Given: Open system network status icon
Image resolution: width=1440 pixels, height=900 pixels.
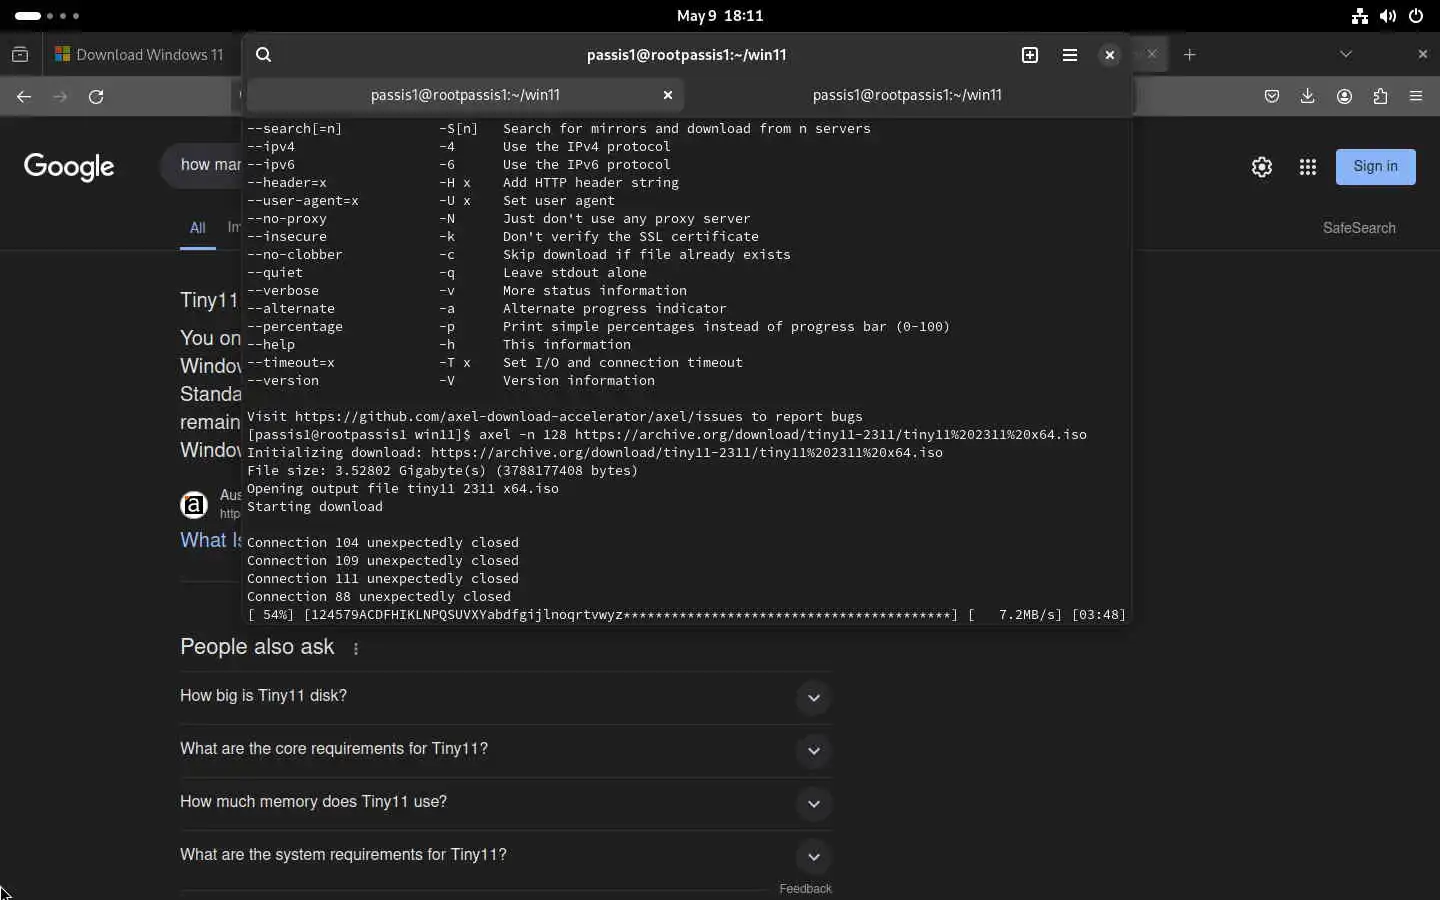Looking at the screenshot, I should (1360, 16).
